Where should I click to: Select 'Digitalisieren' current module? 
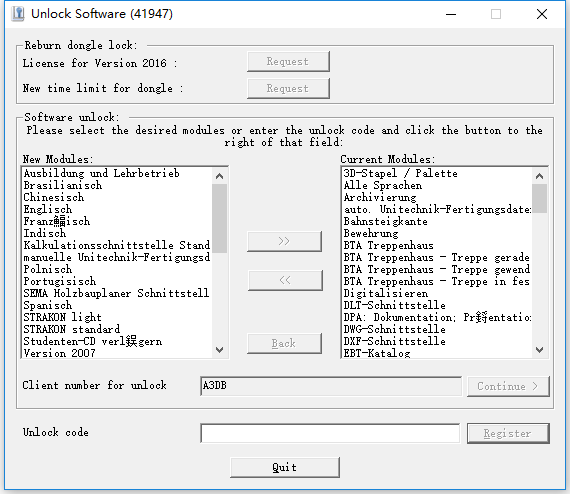437,293
